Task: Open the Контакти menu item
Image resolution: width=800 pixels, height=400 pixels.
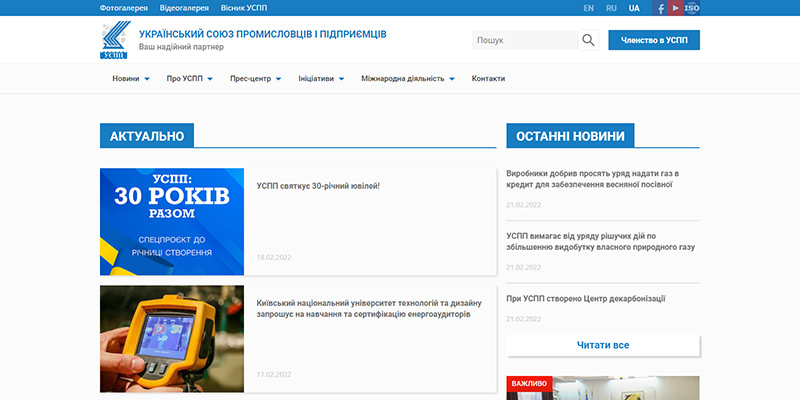Action: point(488,79)
